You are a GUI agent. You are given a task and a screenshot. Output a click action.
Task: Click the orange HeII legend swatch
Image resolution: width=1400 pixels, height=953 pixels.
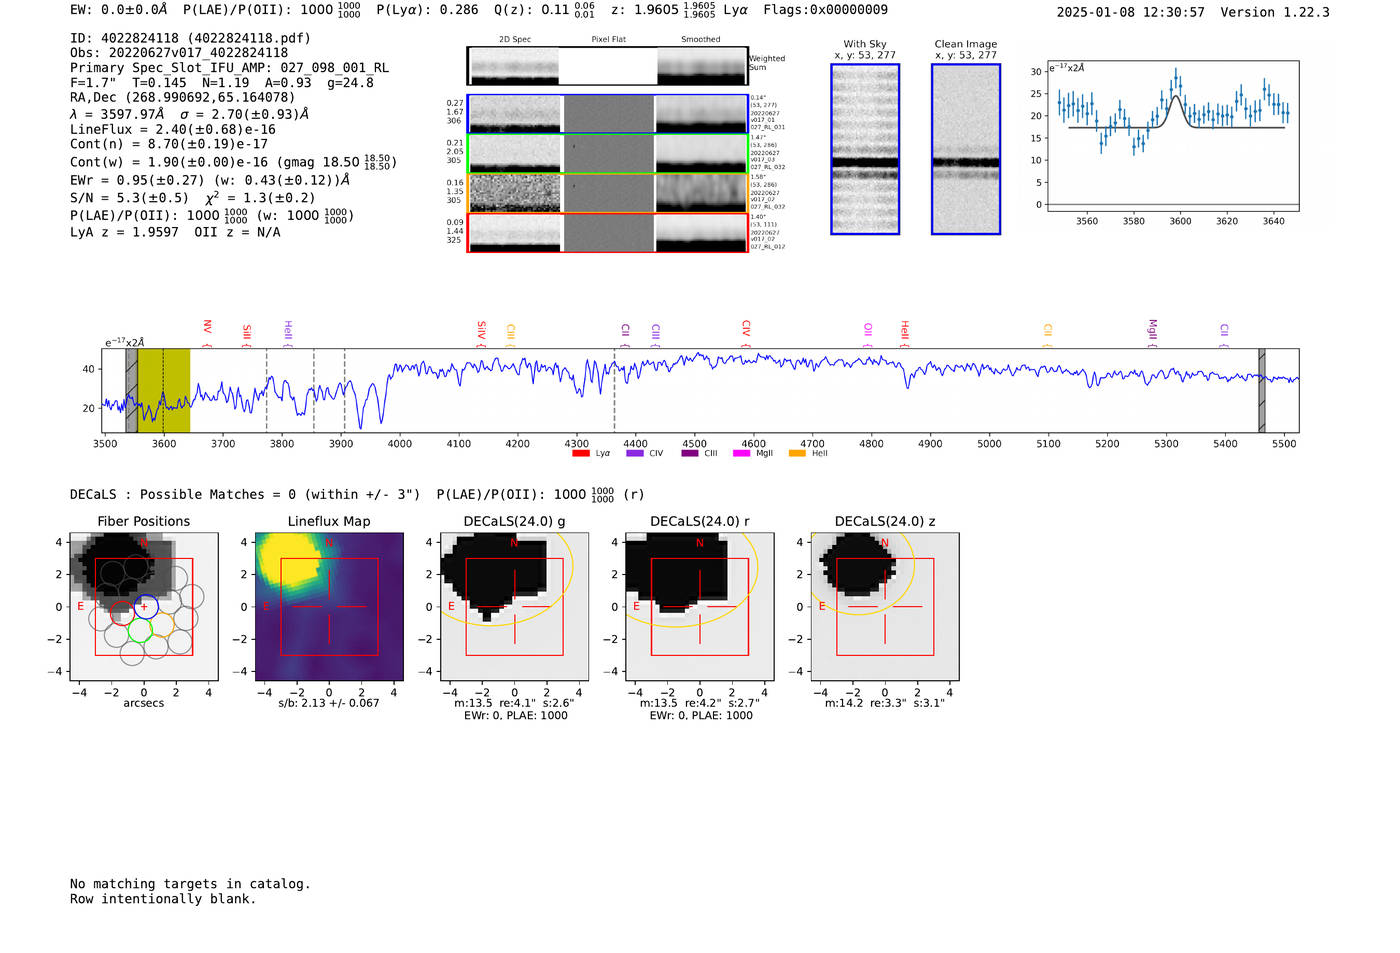coord(797,454)
